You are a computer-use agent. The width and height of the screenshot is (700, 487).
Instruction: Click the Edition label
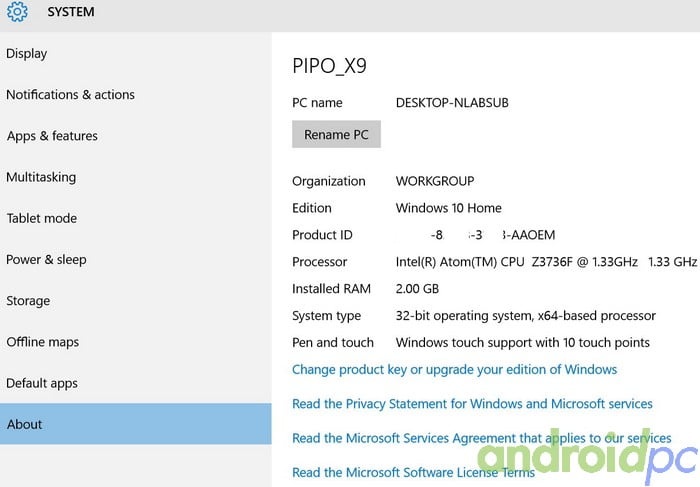(x=312, y=208)
